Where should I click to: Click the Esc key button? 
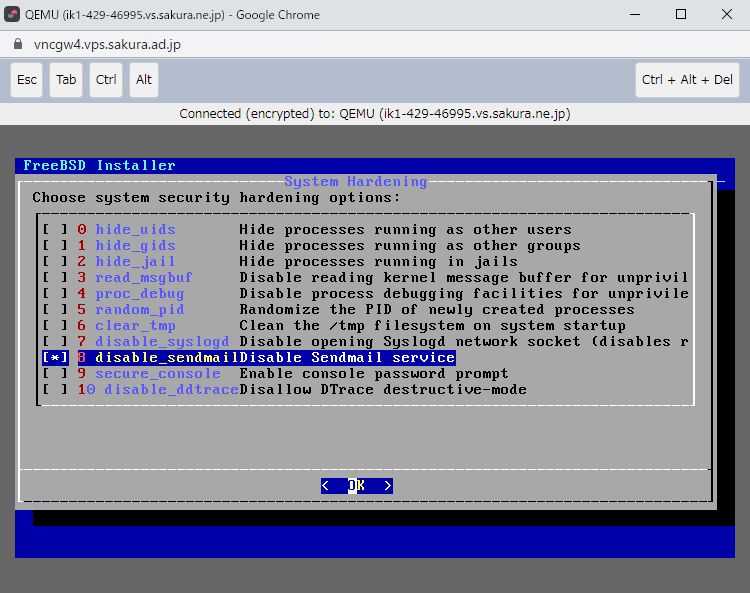27,80
